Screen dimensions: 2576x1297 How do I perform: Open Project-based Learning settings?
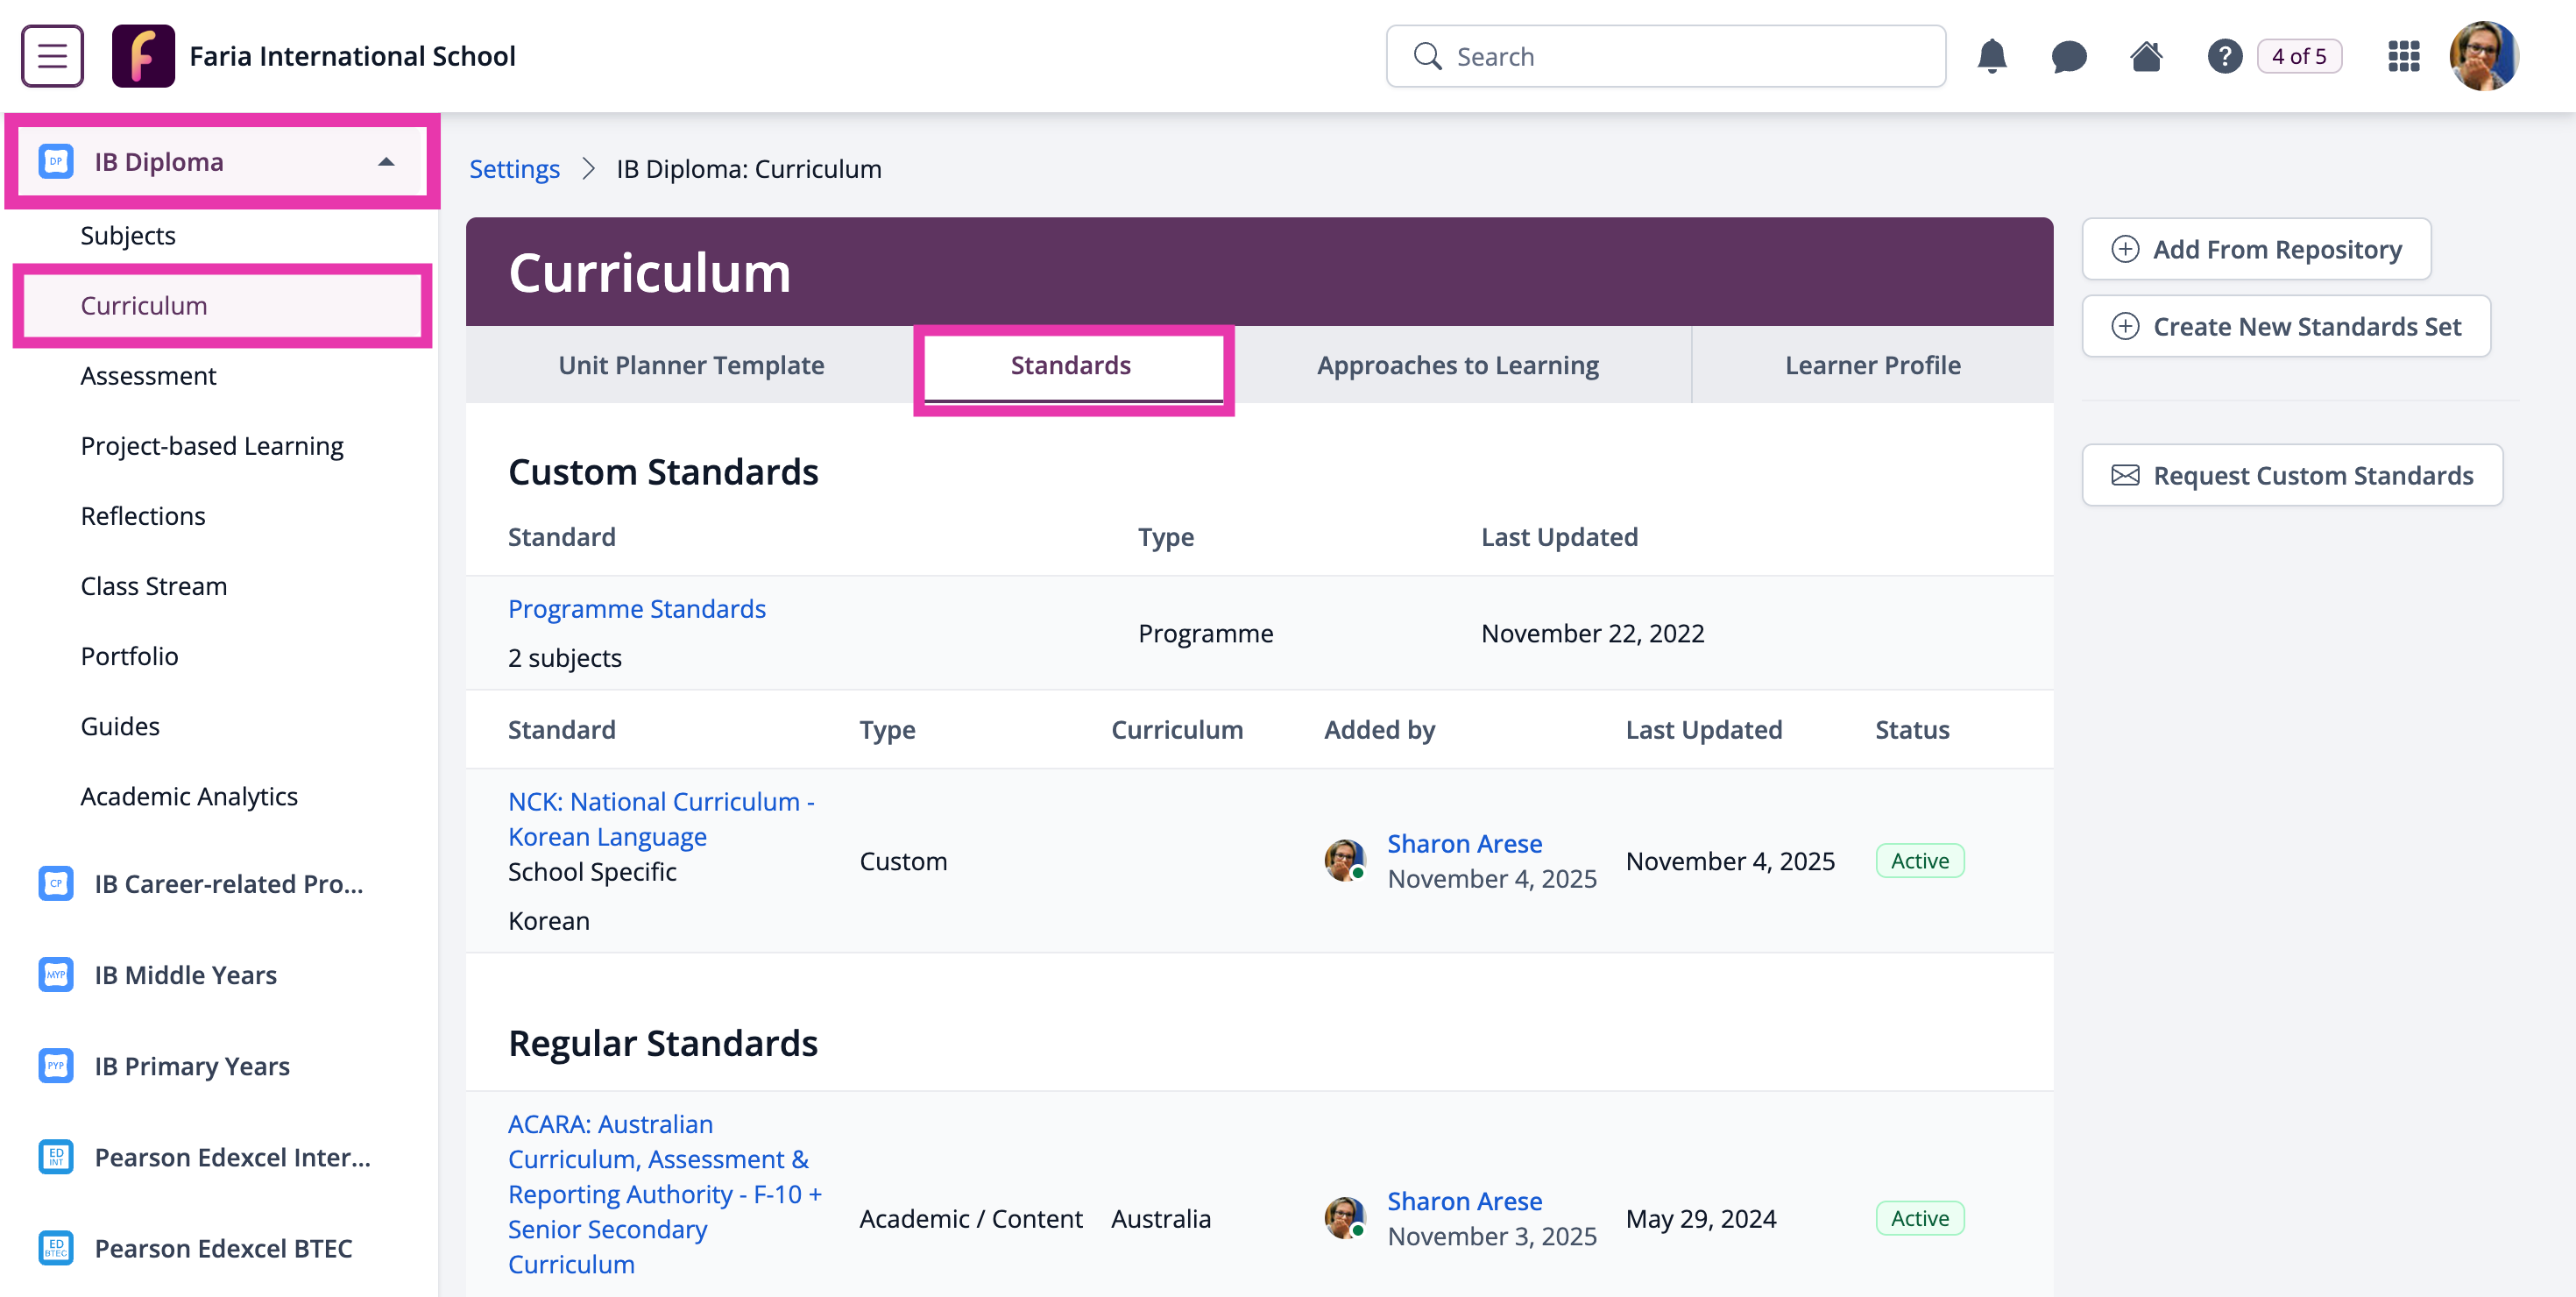[212, 445]
